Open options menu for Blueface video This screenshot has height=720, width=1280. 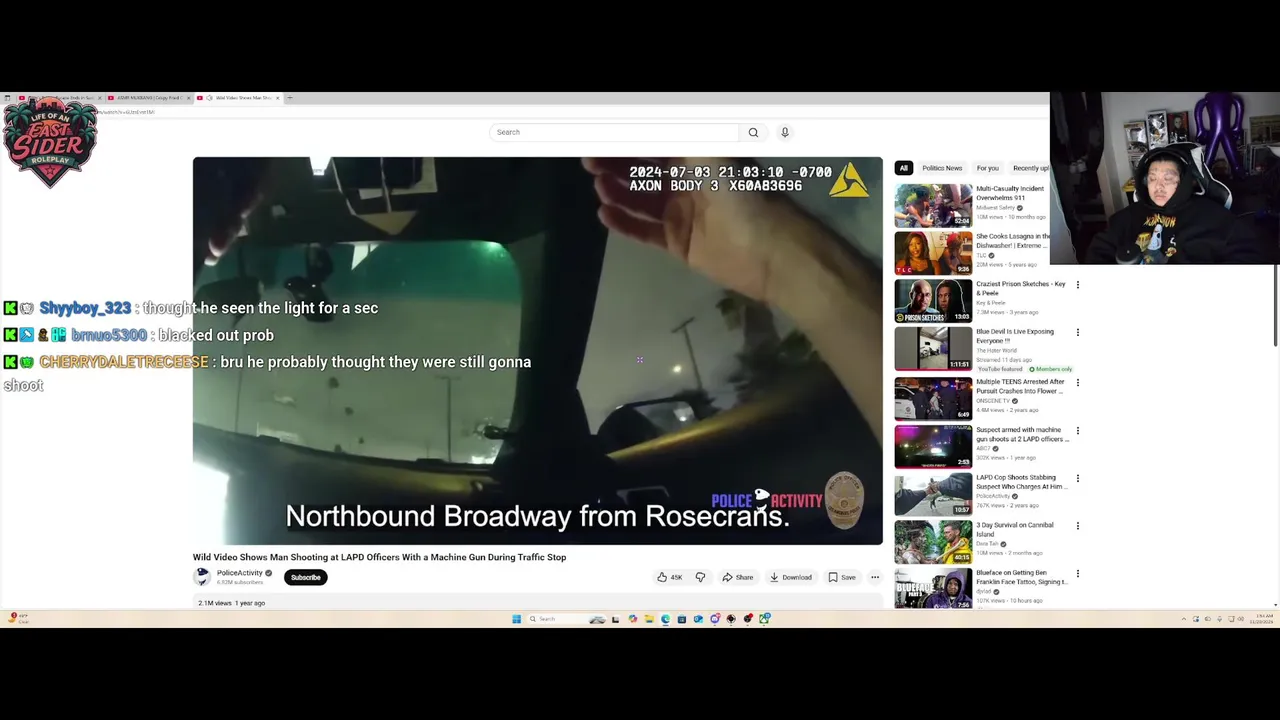(x=1077, y=574)
